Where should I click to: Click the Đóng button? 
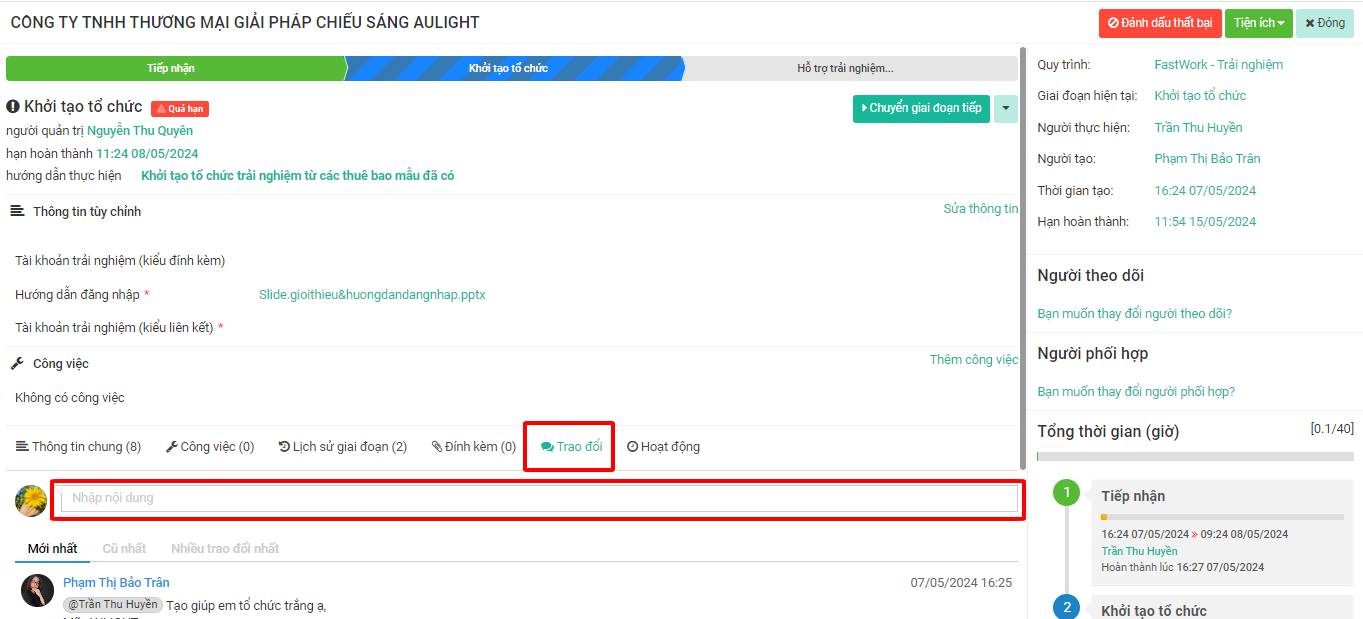(x=1325, y=23)
